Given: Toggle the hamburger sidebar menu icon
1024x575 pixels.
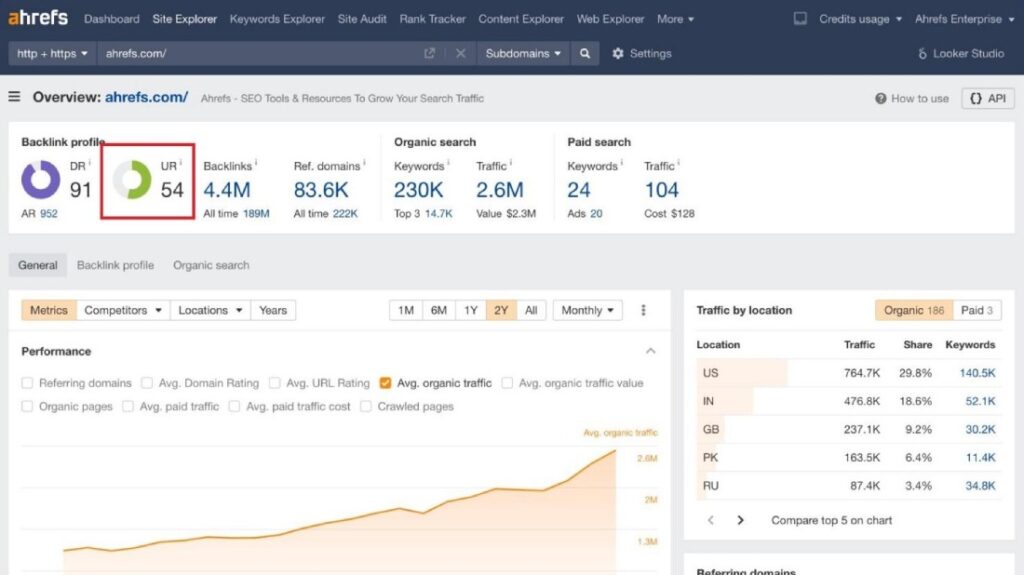Looking at the screenshot, I should coord(15,97).
